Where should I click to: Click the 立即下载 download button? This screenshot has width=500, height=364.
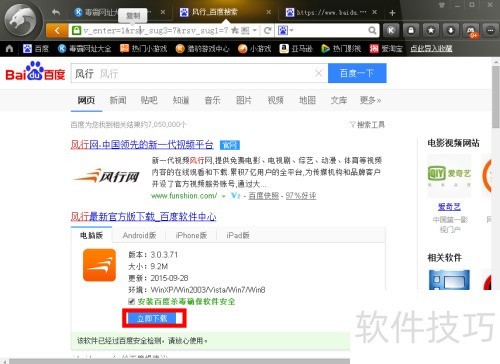pos(153,318)
